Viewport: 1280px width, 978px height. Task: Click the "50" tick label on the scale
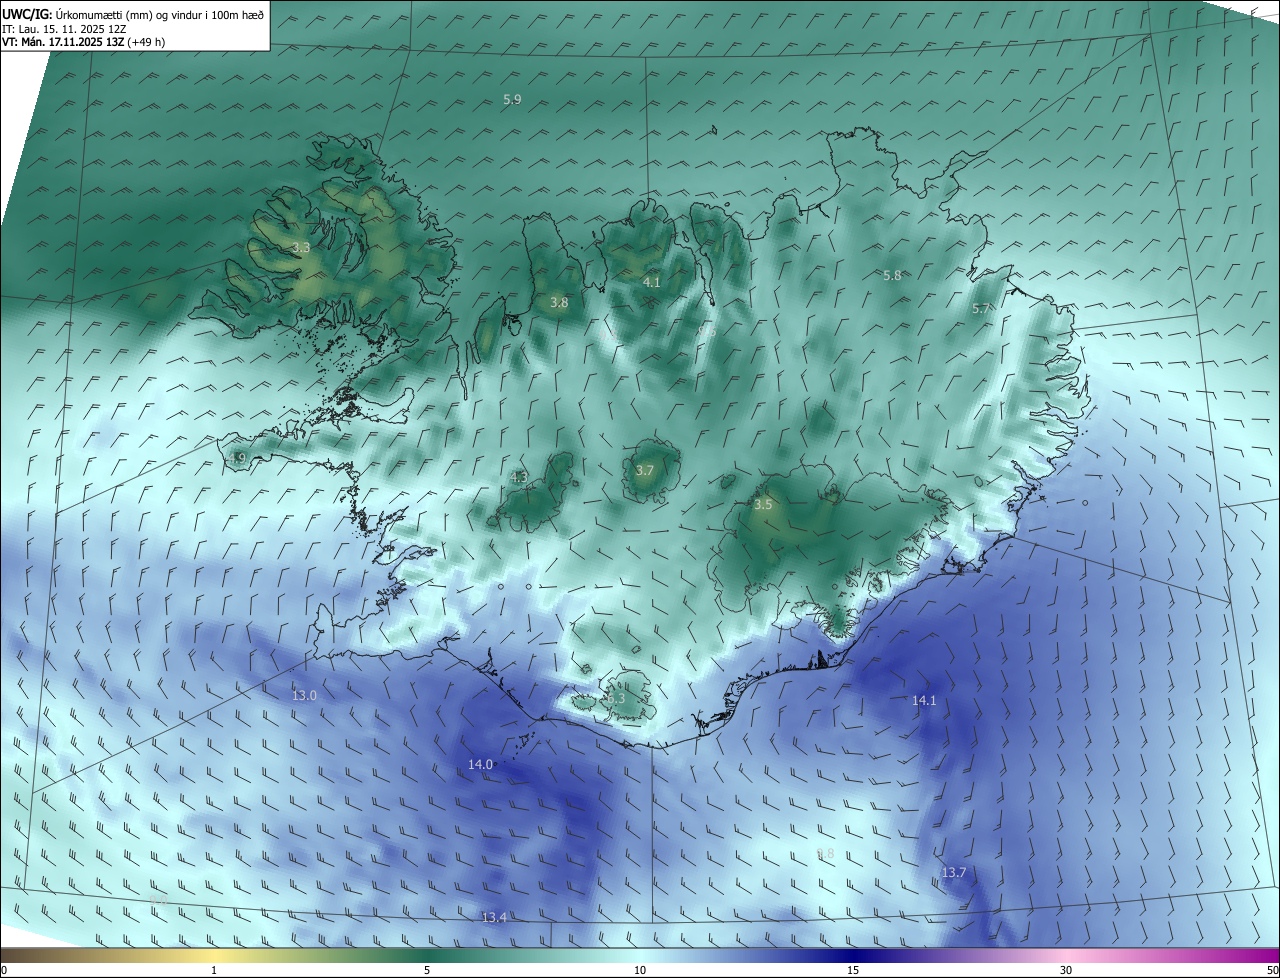[x=1272, y=970]
